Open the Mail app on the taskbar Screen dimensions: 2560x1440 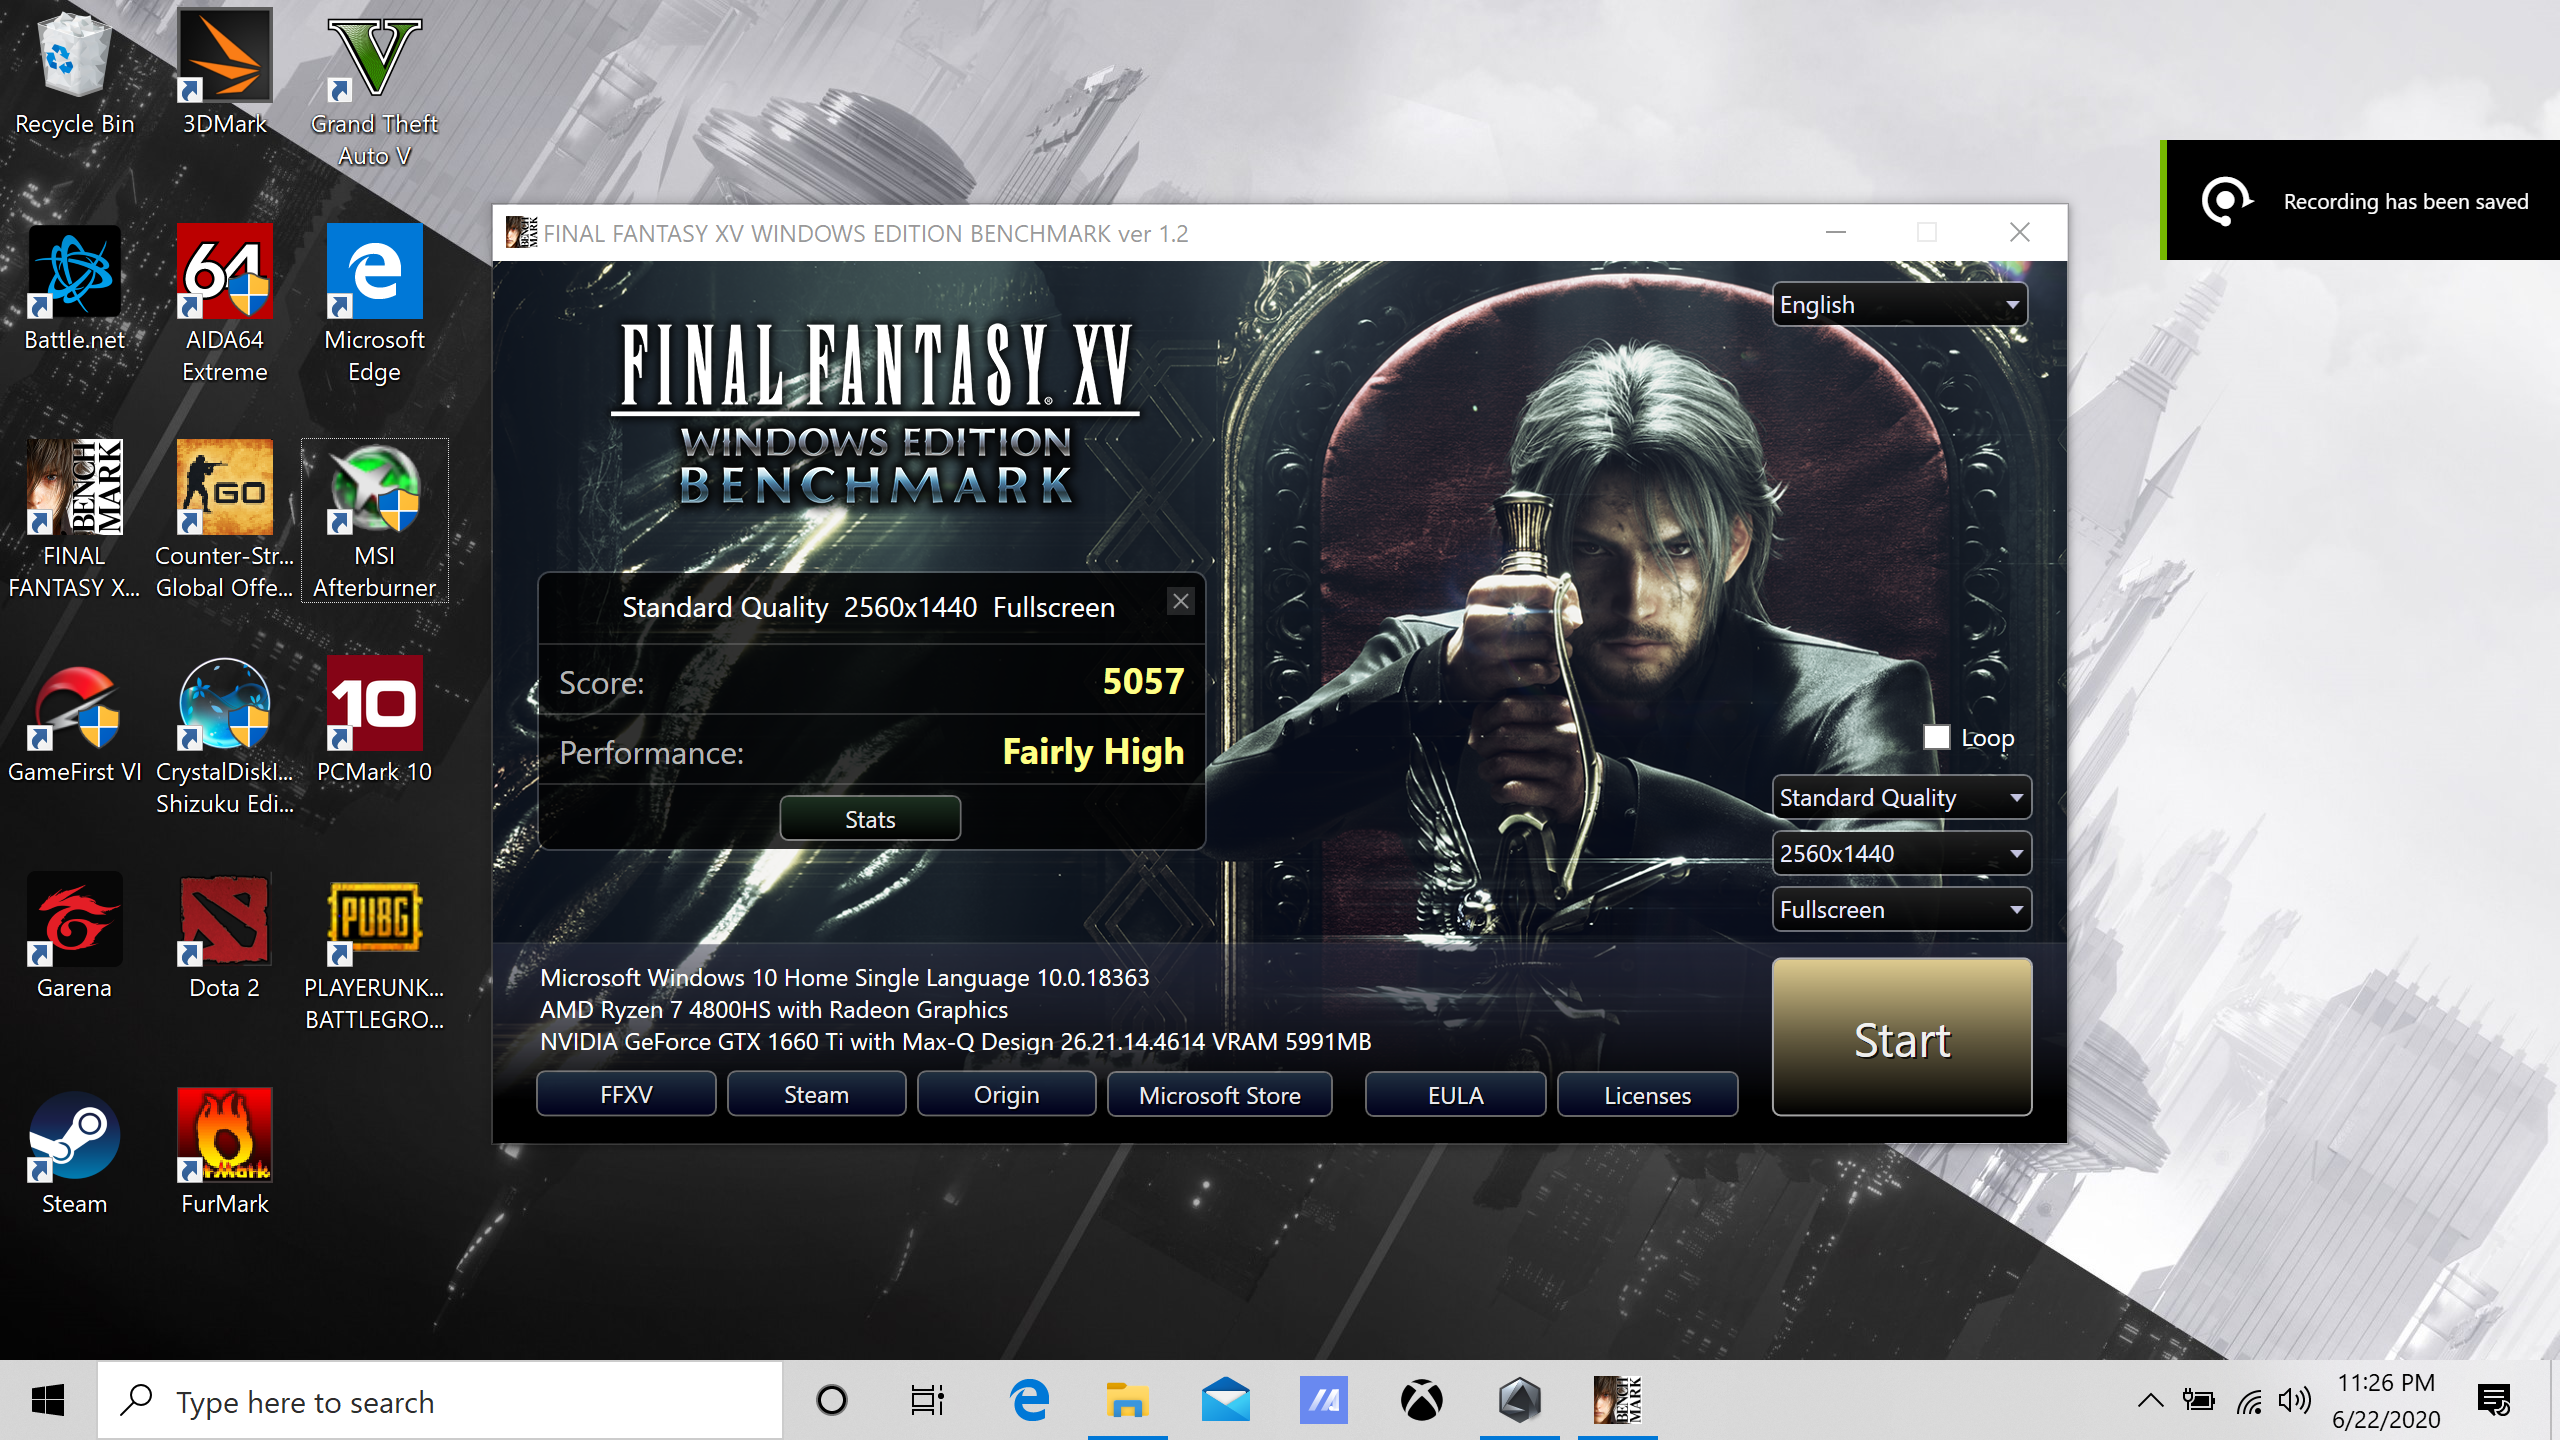pos(1225,1400)
